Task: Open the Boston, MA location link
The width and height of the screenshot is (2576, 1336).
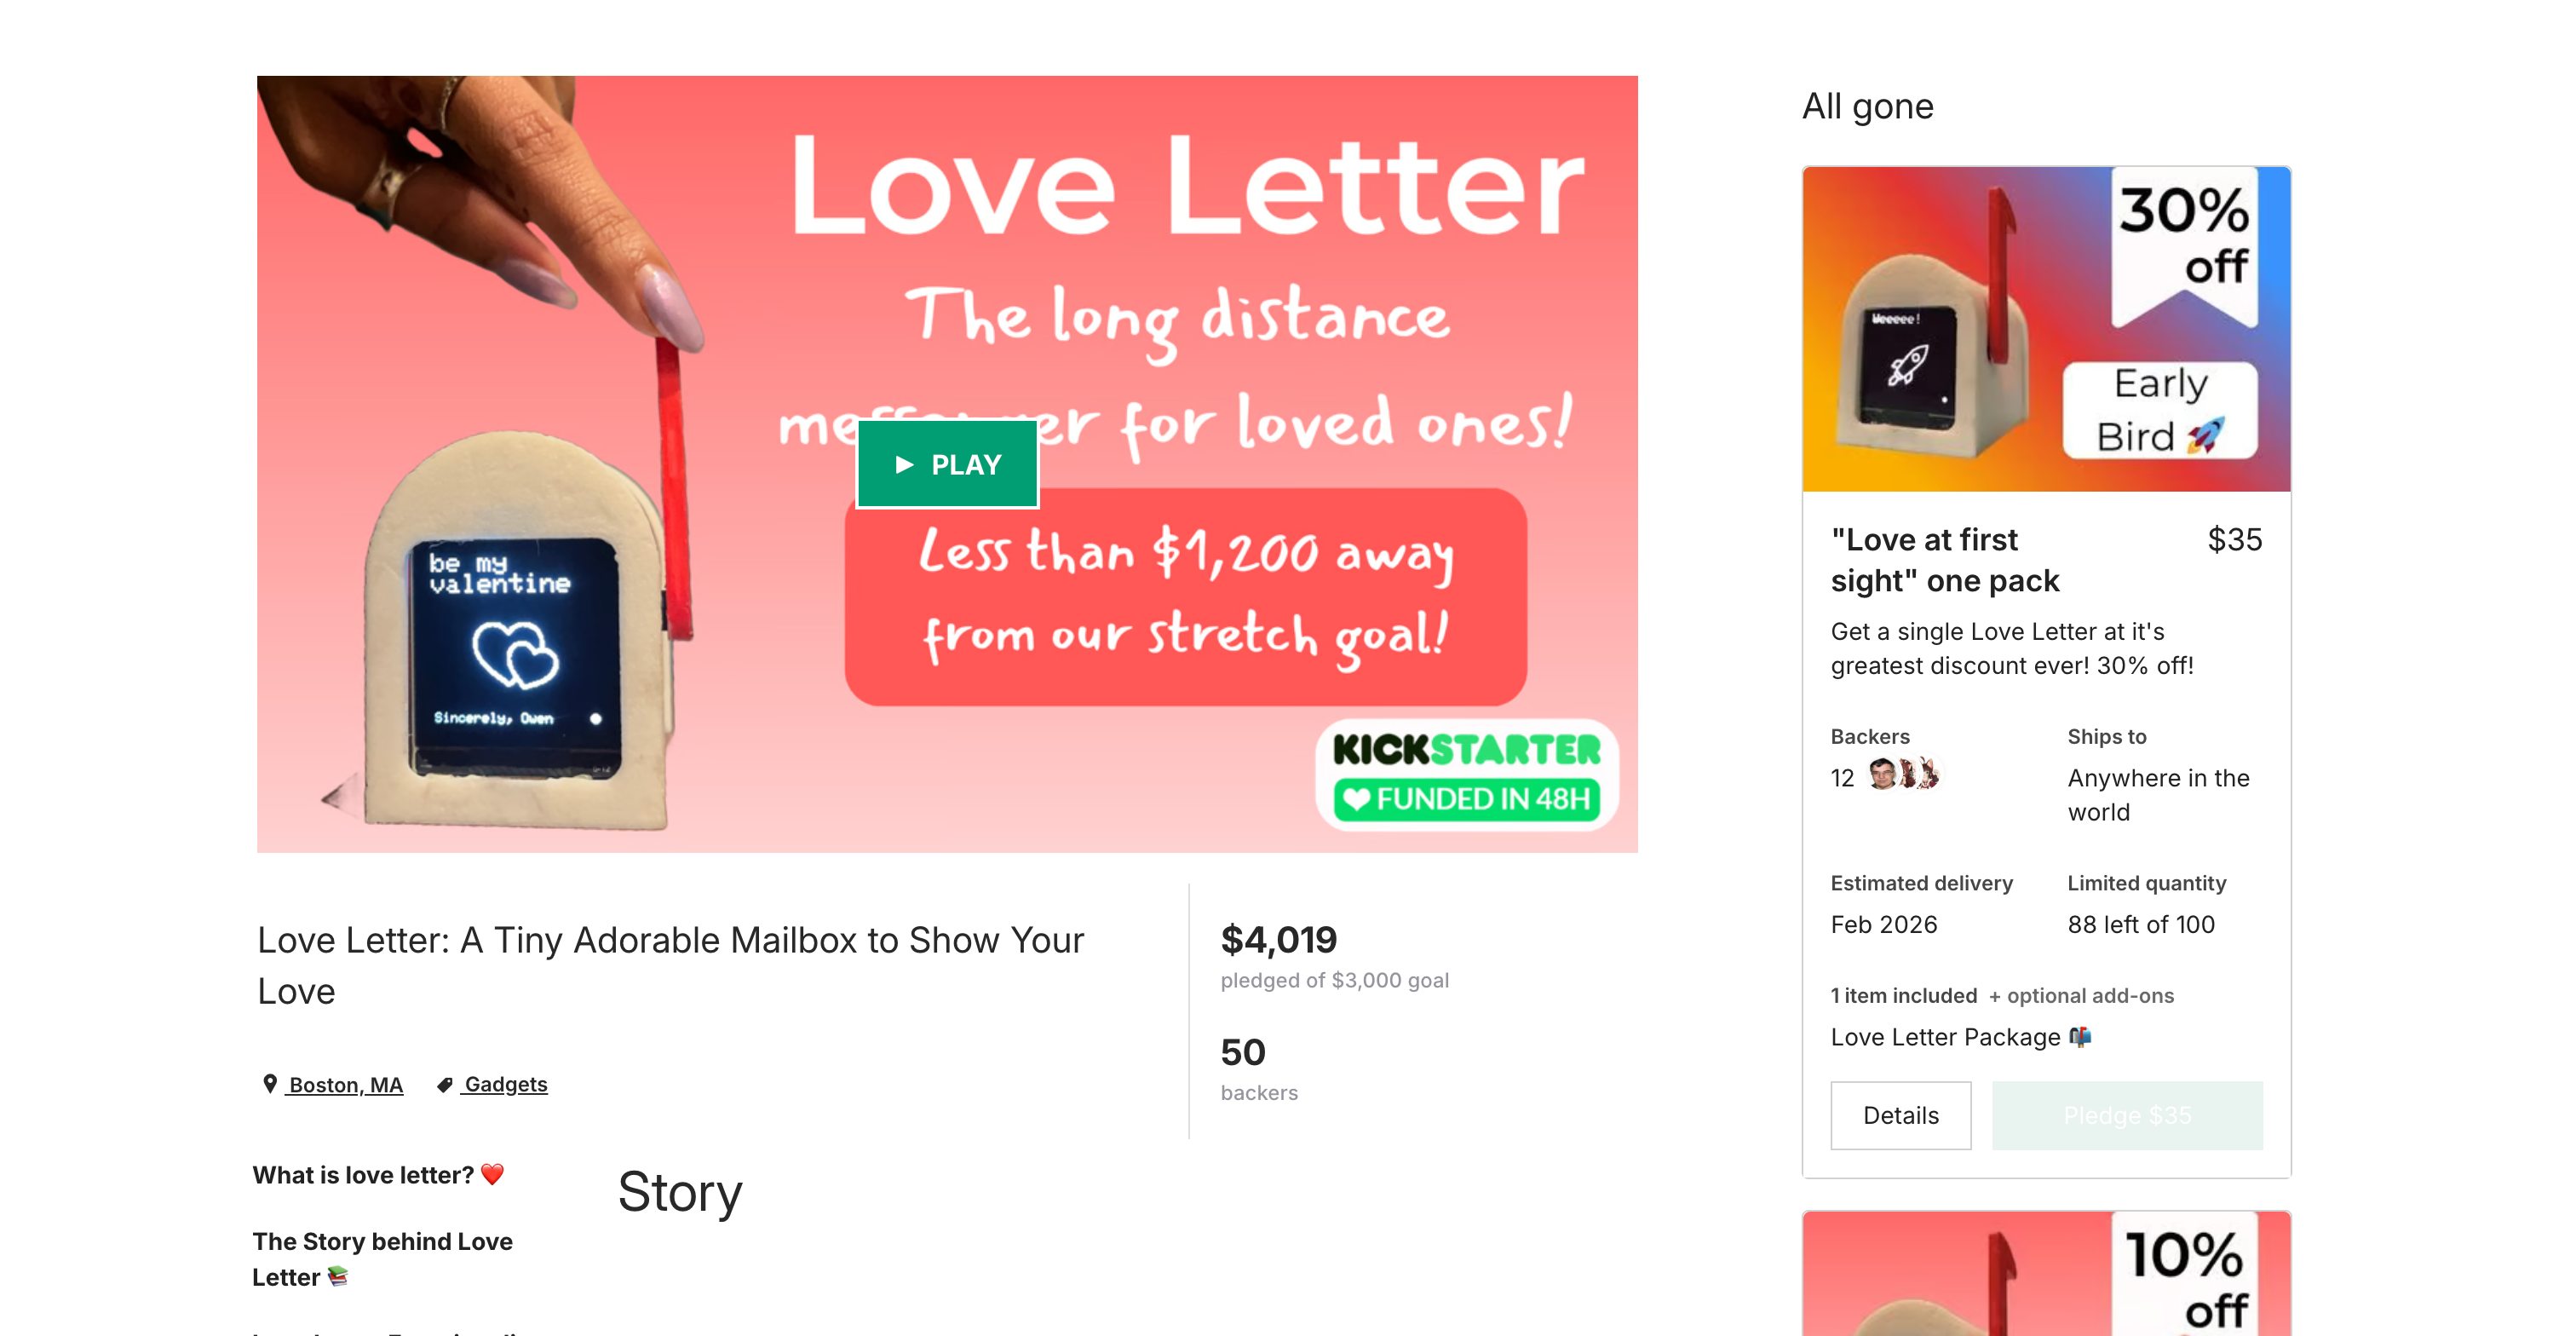Action: [x=345, y=1085]
